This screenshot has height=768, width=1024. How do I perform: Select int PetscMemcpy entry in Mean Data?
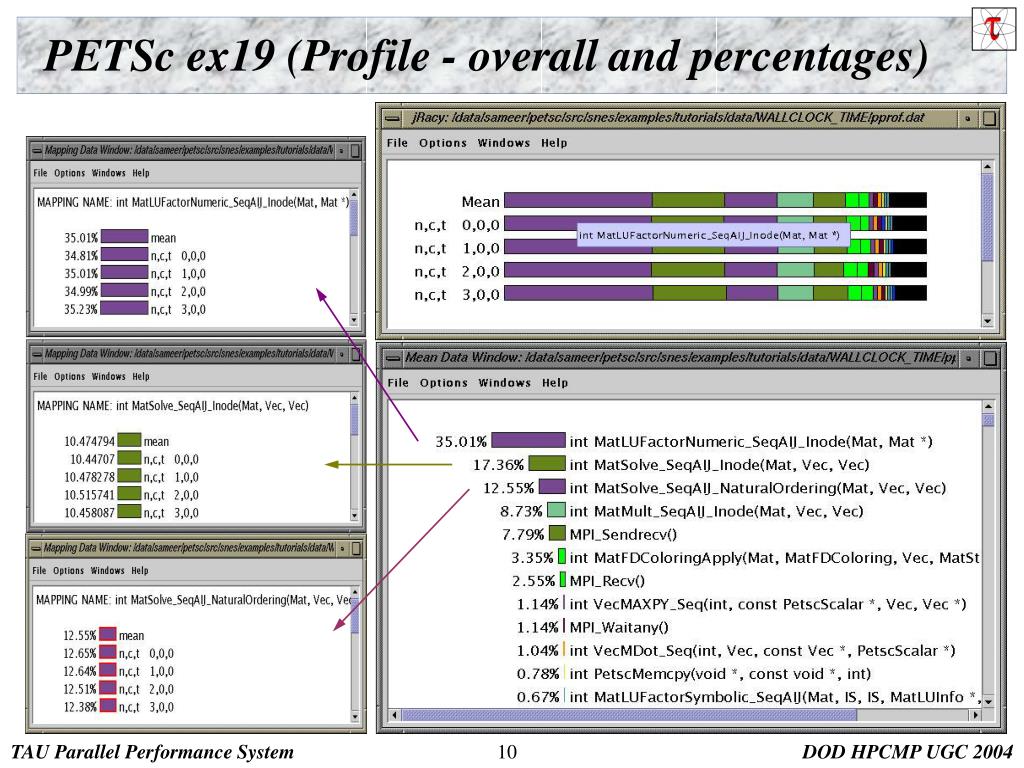(x=720, y=673)
